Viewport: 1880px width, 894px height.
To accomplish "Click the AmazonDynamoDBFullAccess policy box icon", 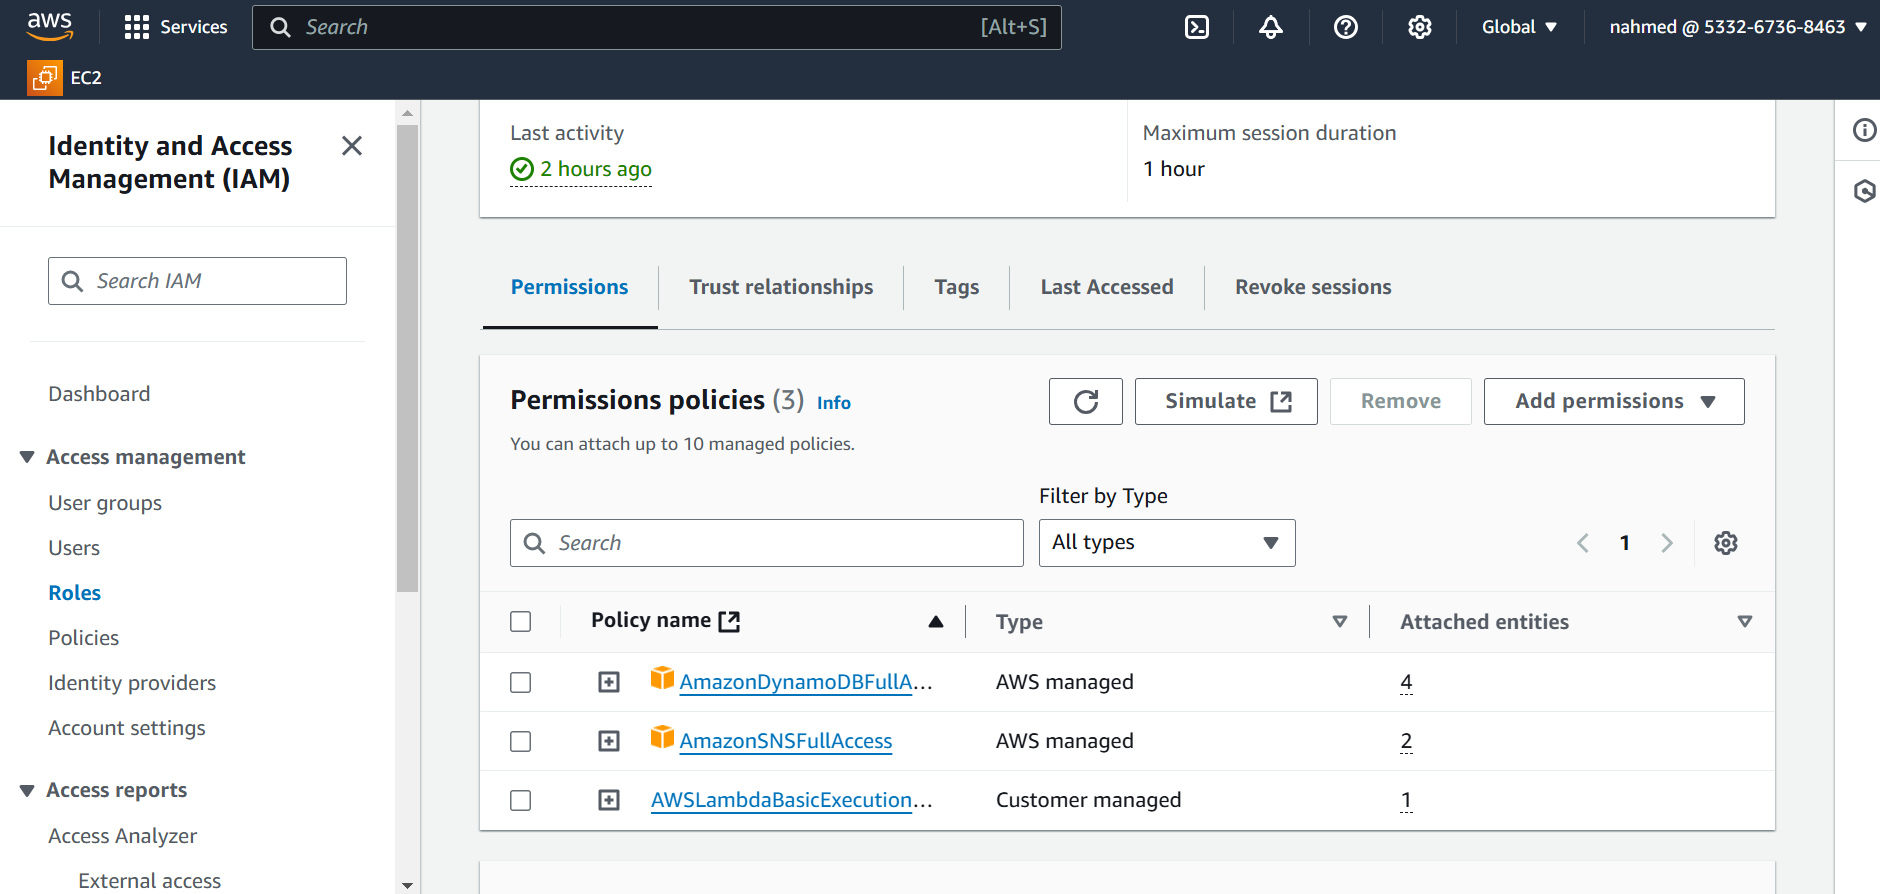I will pyautogui.click(x=662, y=679).
